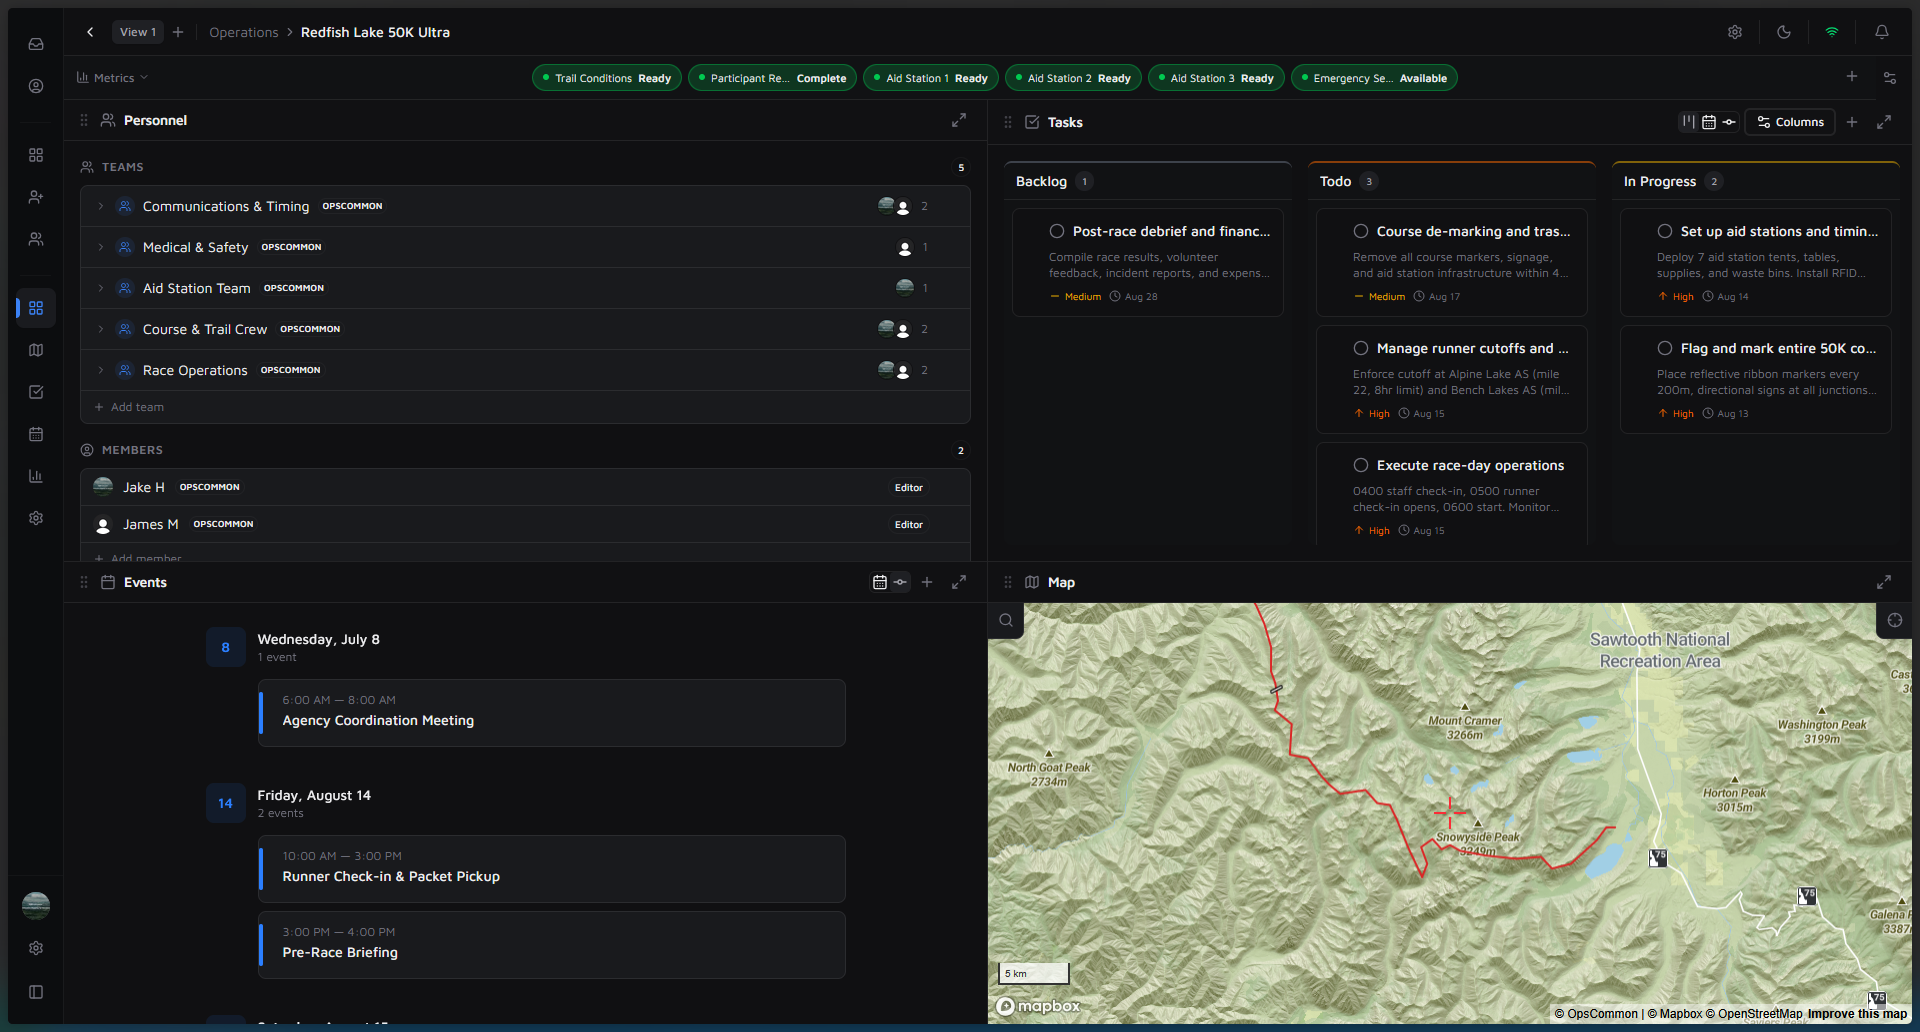The height and width of the screenshot is (1032, 1920).
Task: Switch Tasks to calendar view
Action: (1708, 122)
